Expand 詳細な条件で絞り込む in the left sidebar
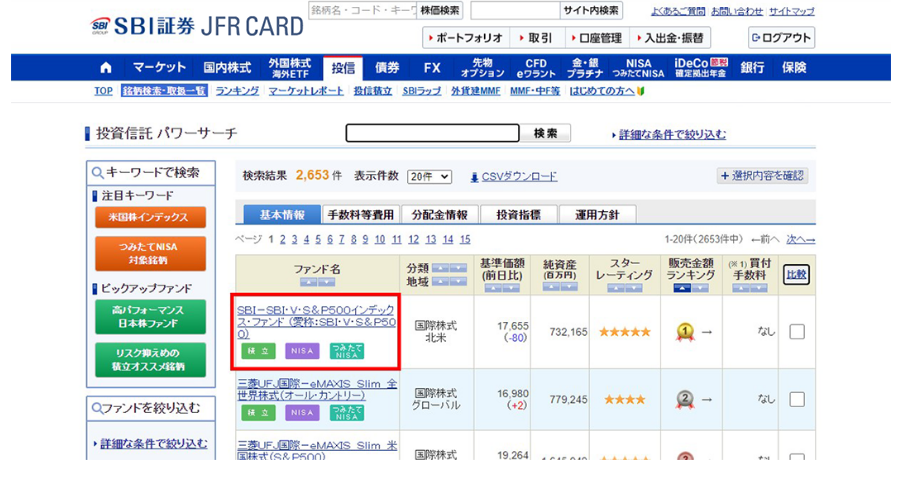The height and width of the screenshot is (492, 918). point(153,443)
